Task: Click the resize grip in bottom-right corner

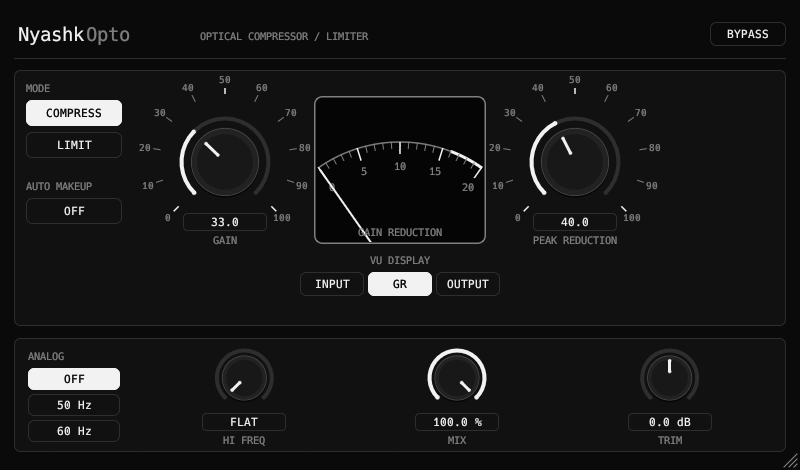Action: pos(790,460)
